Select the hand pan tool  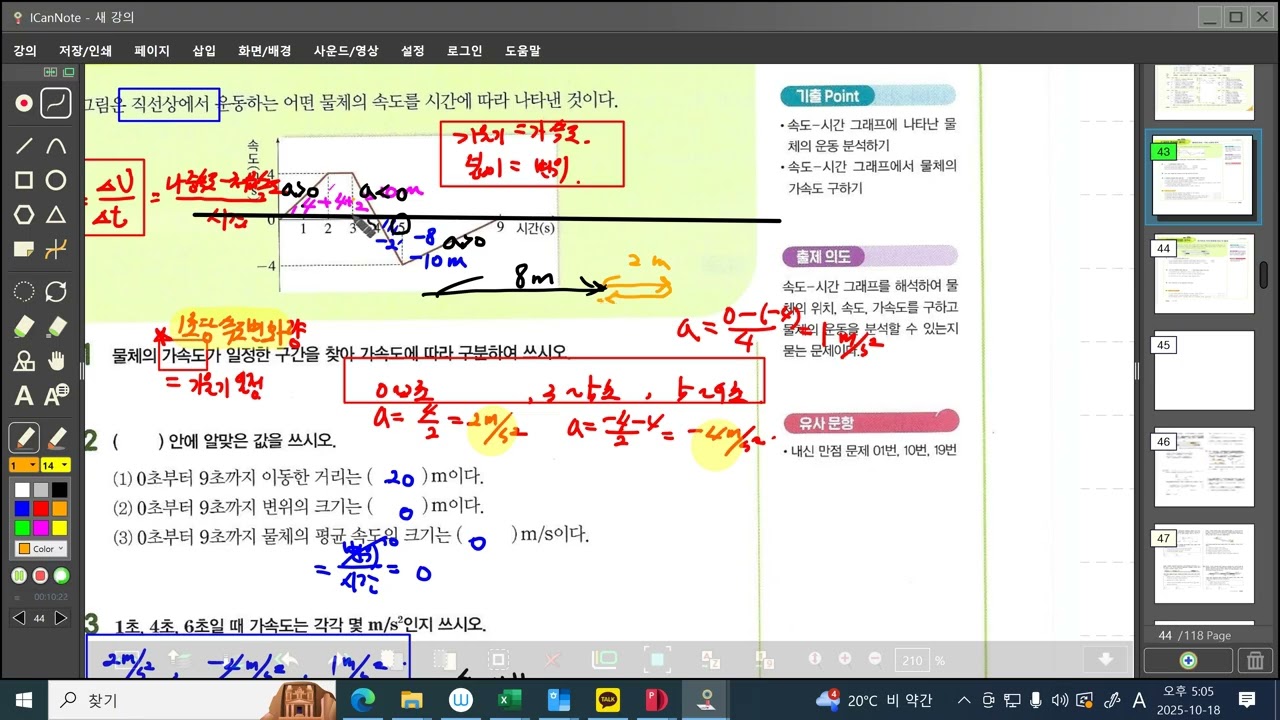pos(57,361)
